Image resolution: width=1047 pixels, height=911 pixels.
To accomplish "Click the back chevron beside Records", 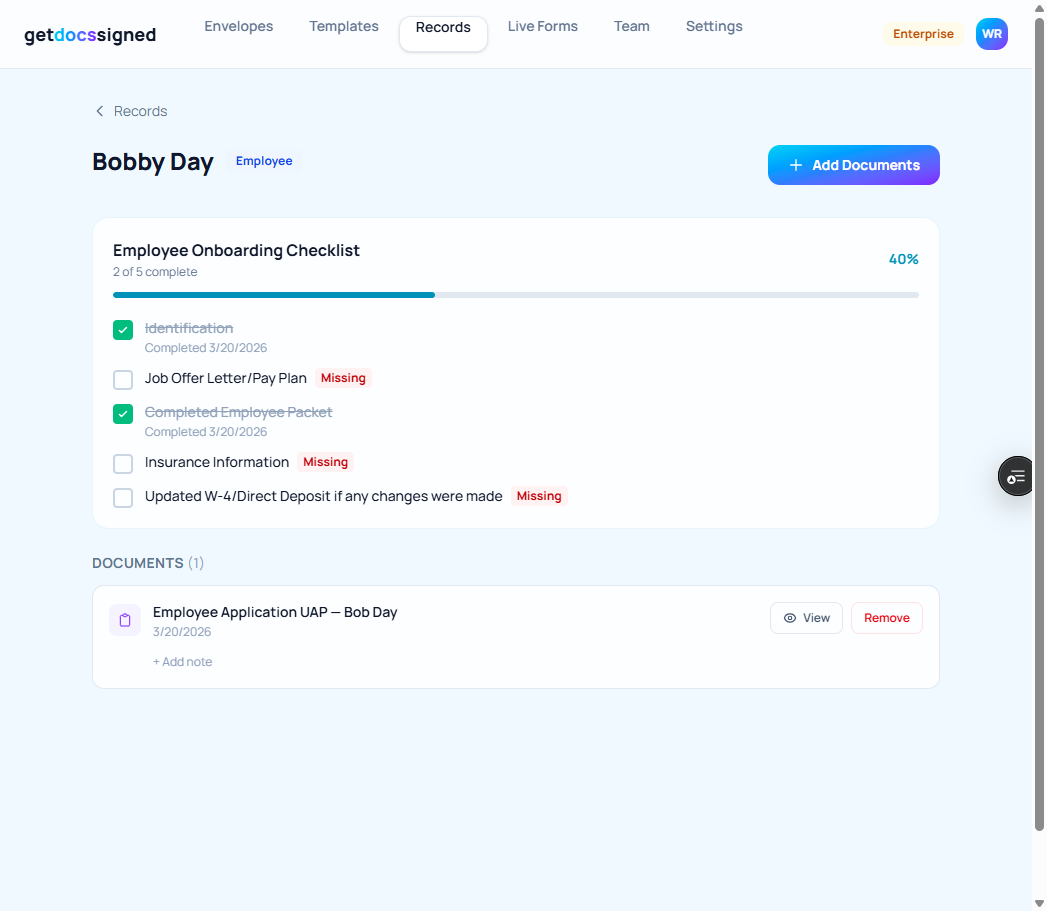I will click(99, 111).
